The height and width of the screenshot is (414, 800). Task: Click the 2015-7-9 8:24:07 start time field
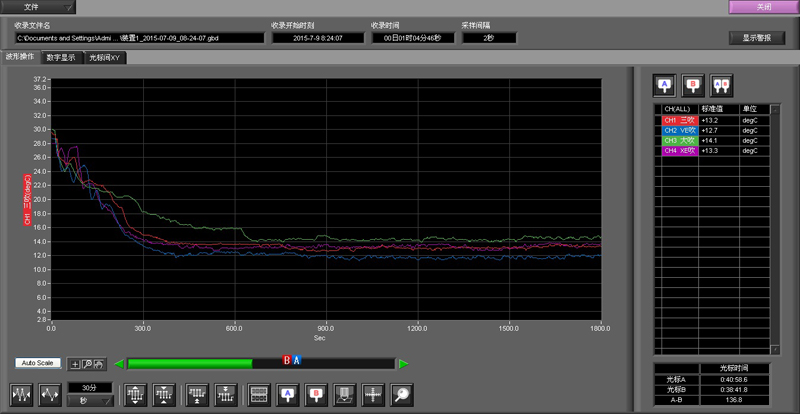click(x=318, y=38)
